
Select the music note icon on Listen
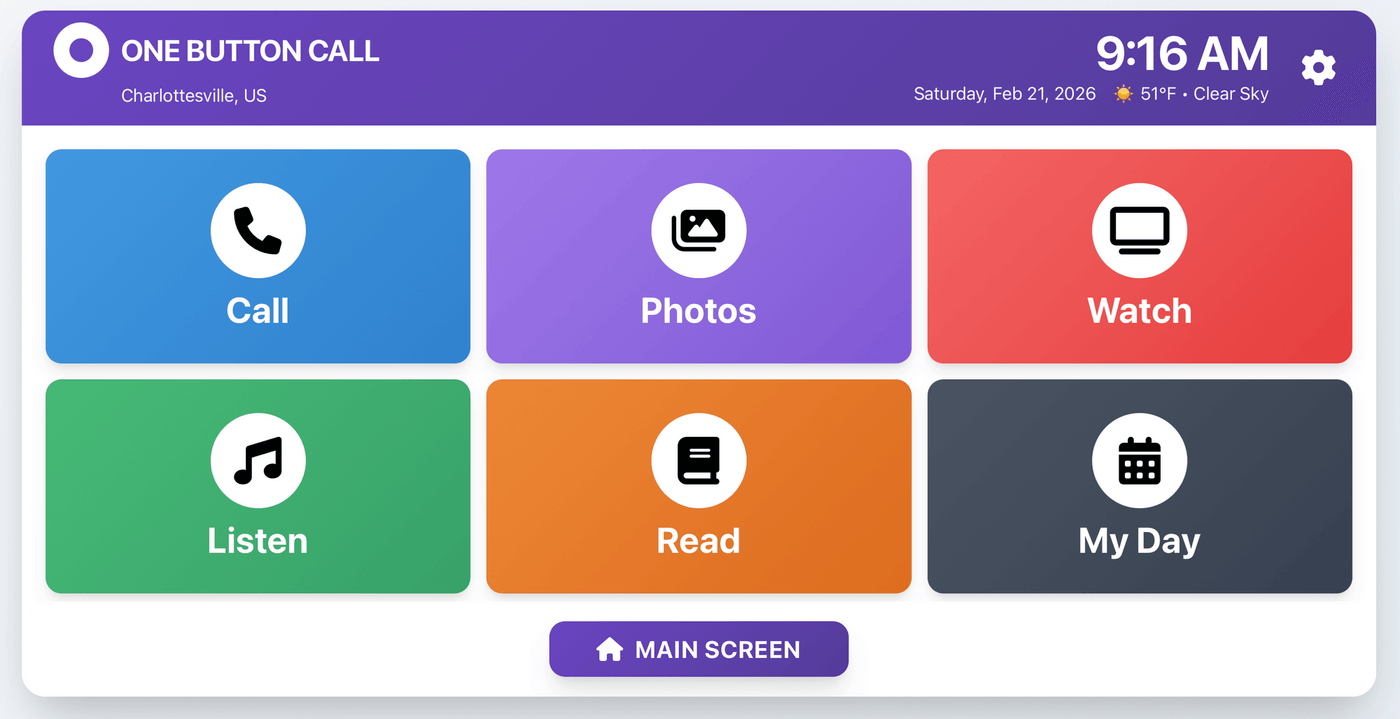pyautogui.click(x=258, y=461)
